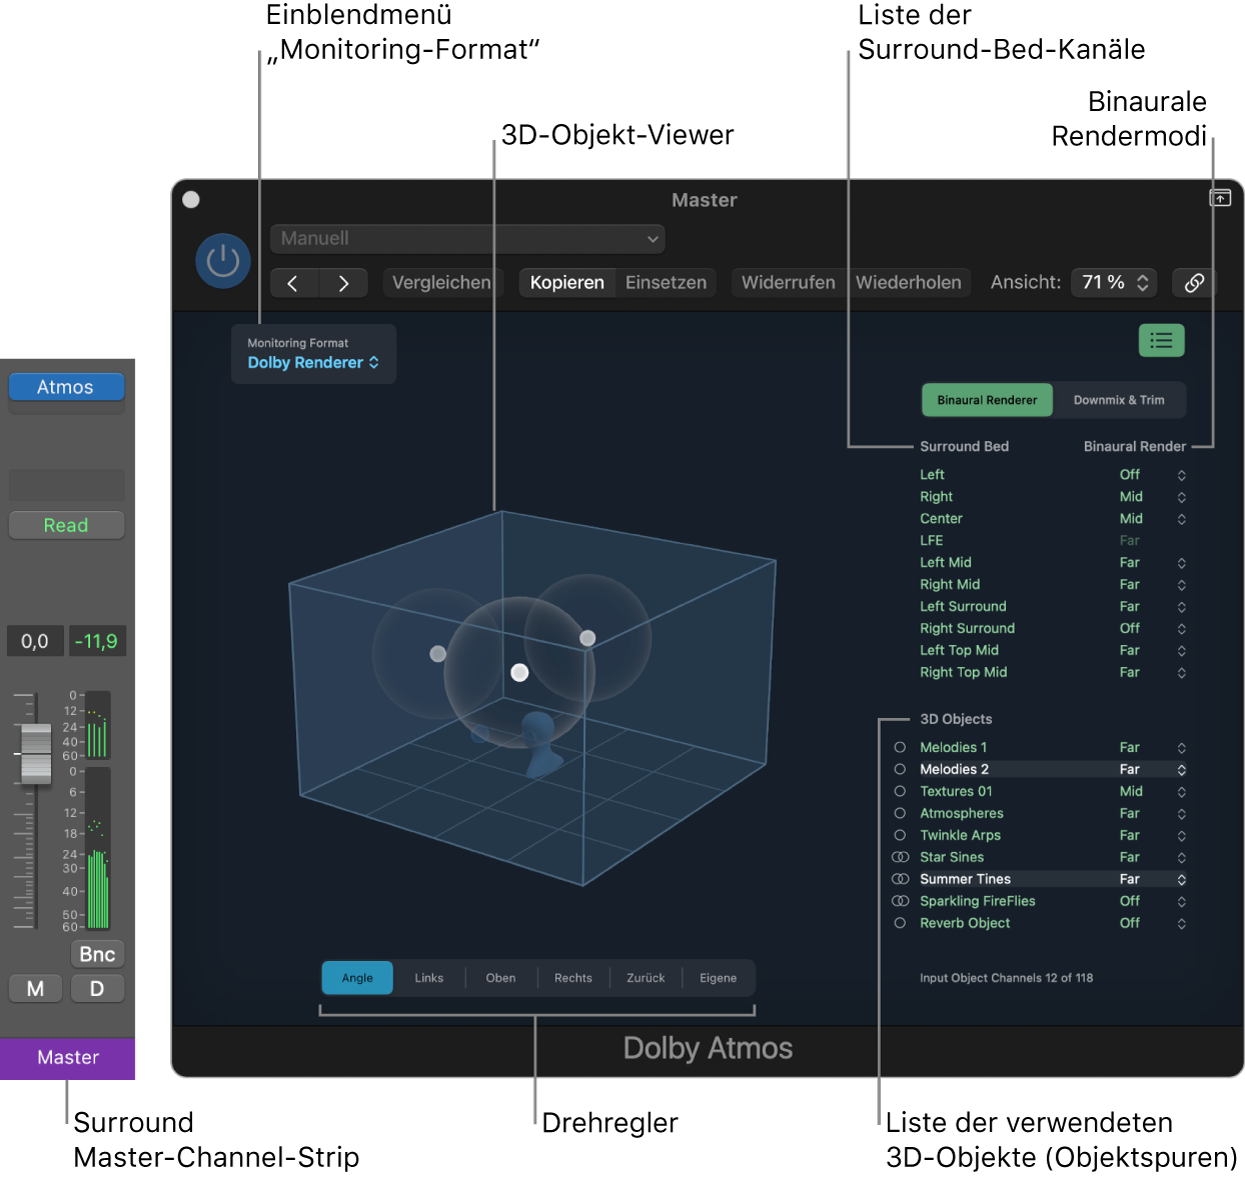Screen dimensions: 1245x1181
Task: Click the Summer Tines stereo object icon
Action: [900, 879]
